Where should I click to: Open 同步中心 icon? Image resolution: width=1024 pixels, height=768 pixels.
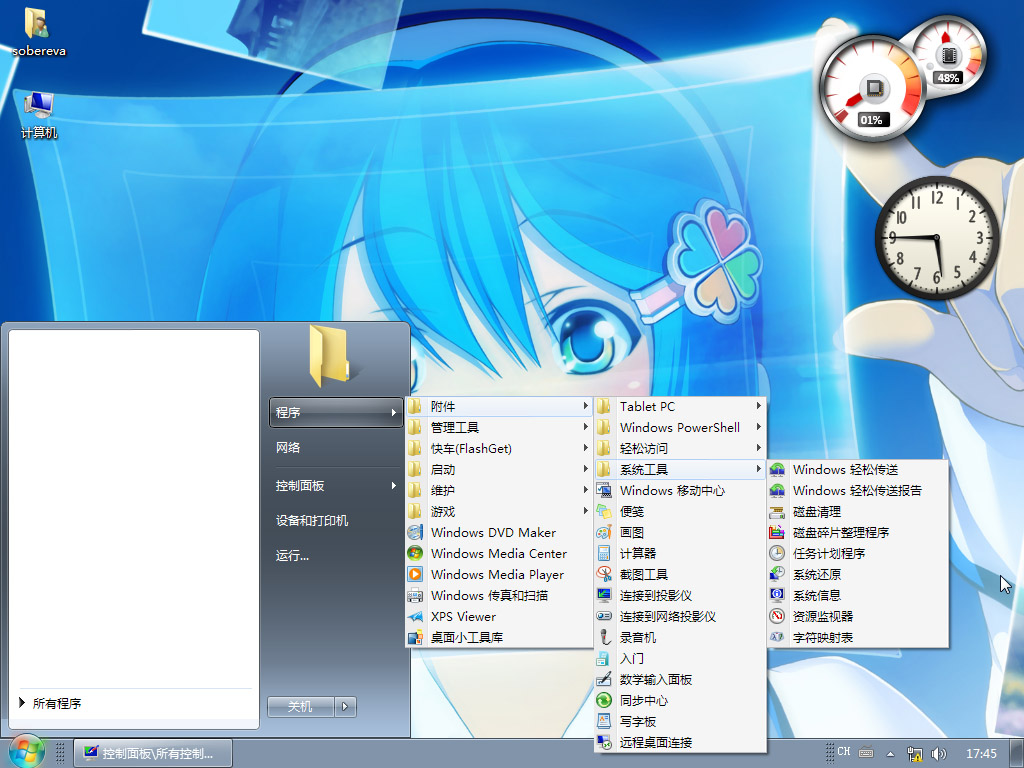[x=604, y=700]
